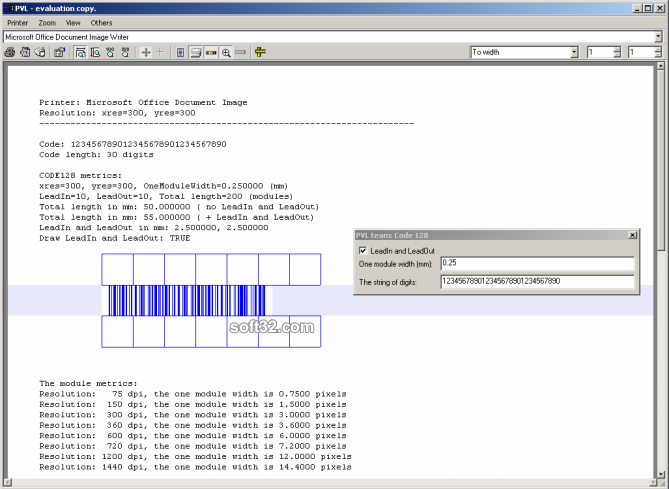
Task: Click horizontal scrollbar left arrow
Action: [8, 483]
